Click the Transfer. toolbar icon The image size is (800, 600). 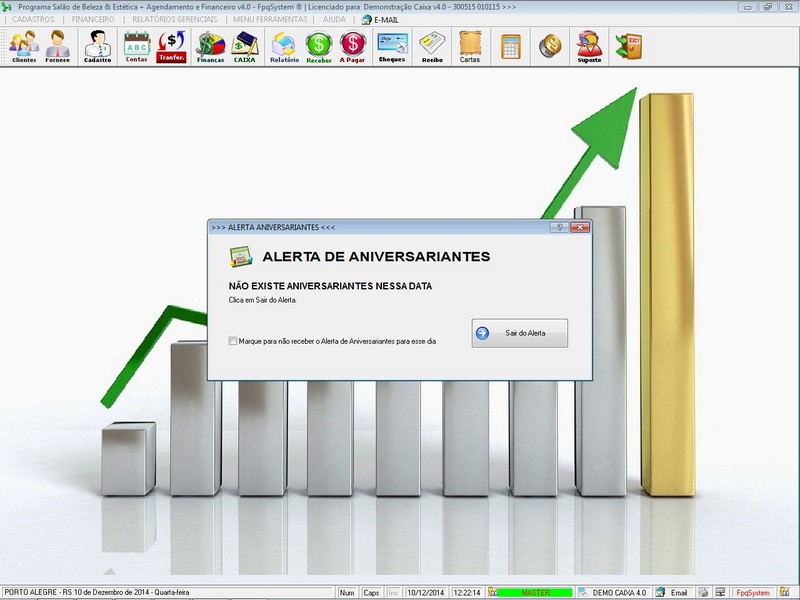point(171,46)
